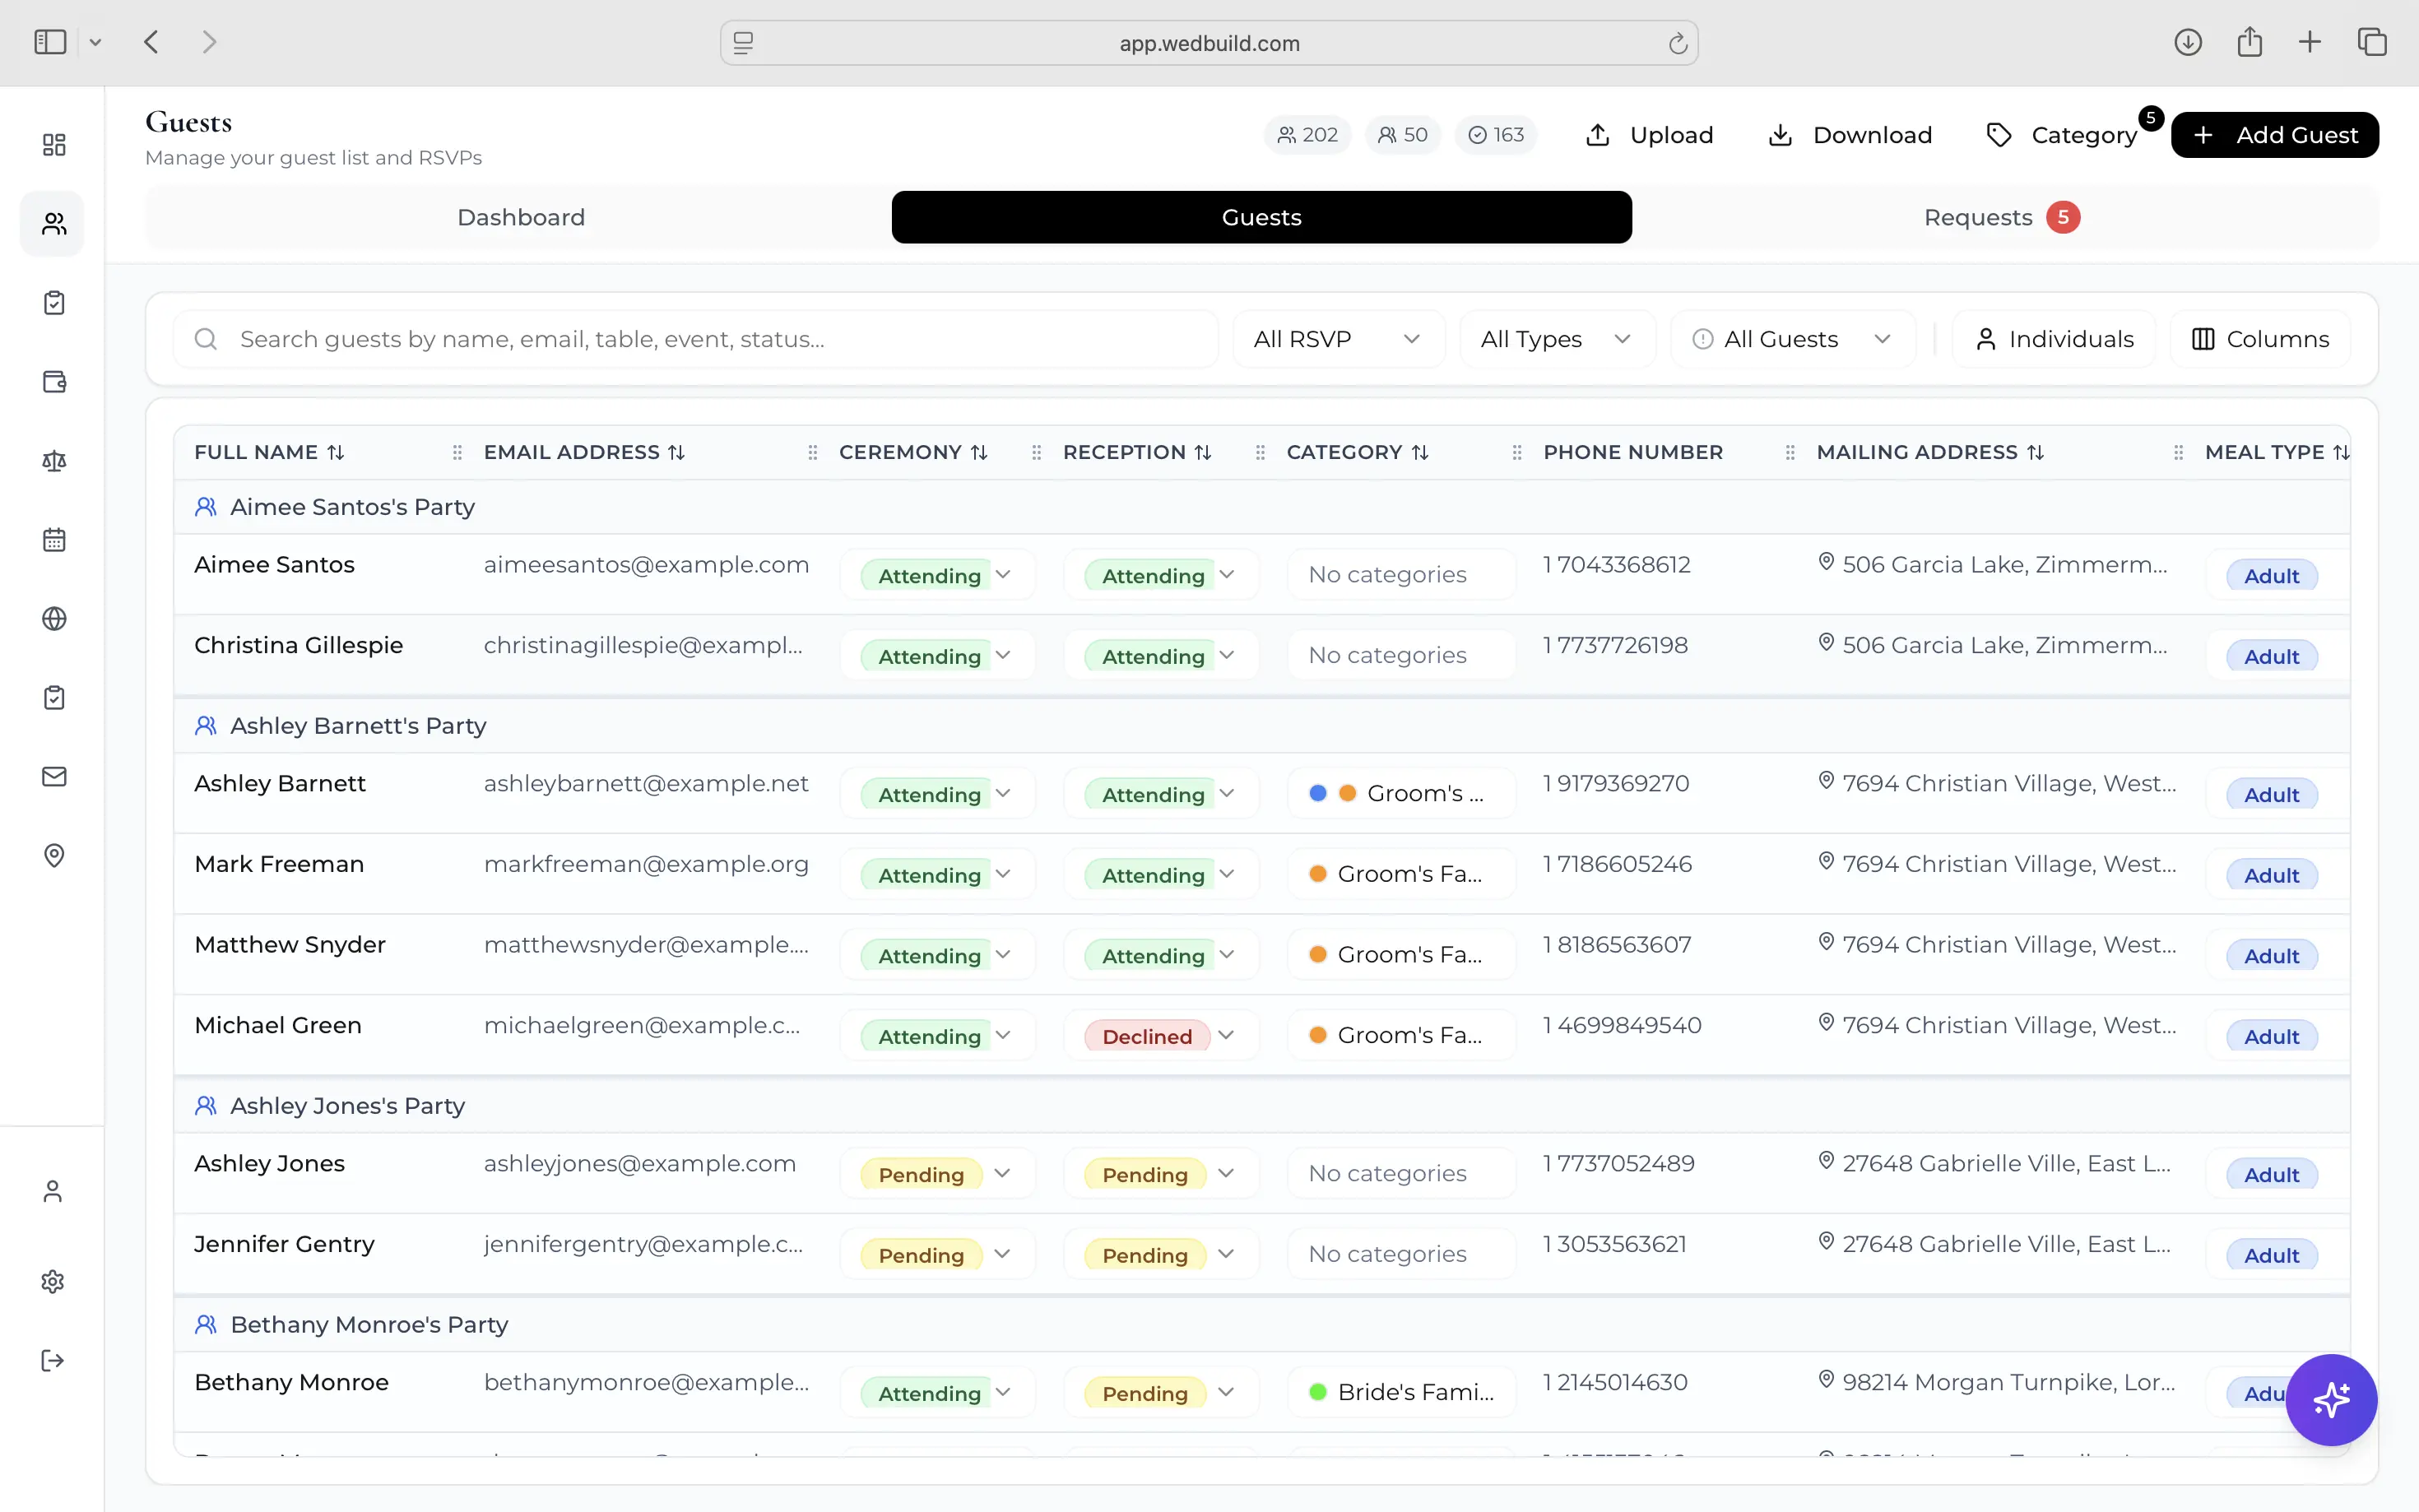Open the settings gear icon in sidebar
This screenshot has height=1512, width=2419.
pos(53,1281)
